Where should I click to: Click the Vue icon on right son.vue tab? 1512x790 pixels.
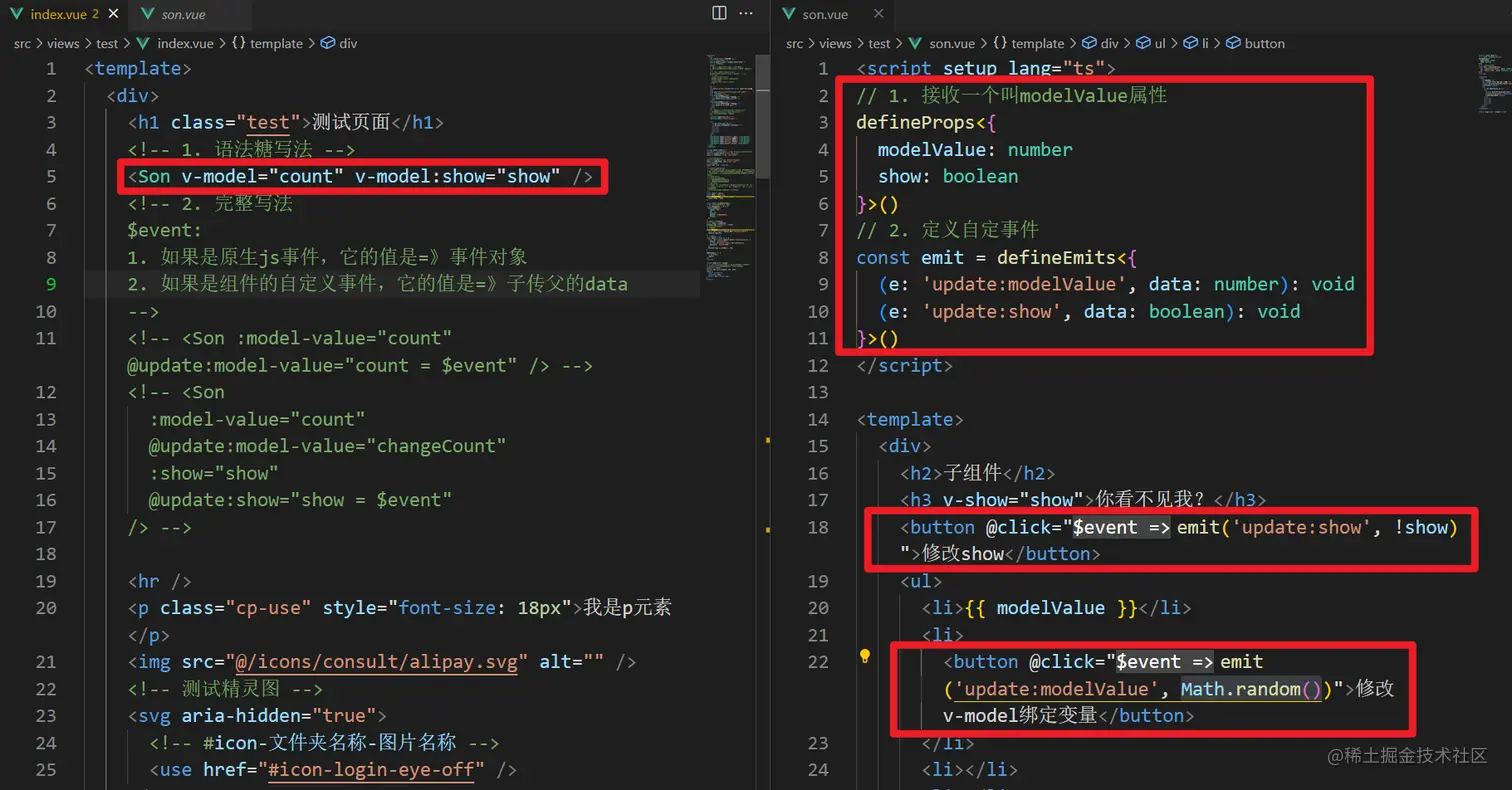pyautogui.click(x=789, y=15)
